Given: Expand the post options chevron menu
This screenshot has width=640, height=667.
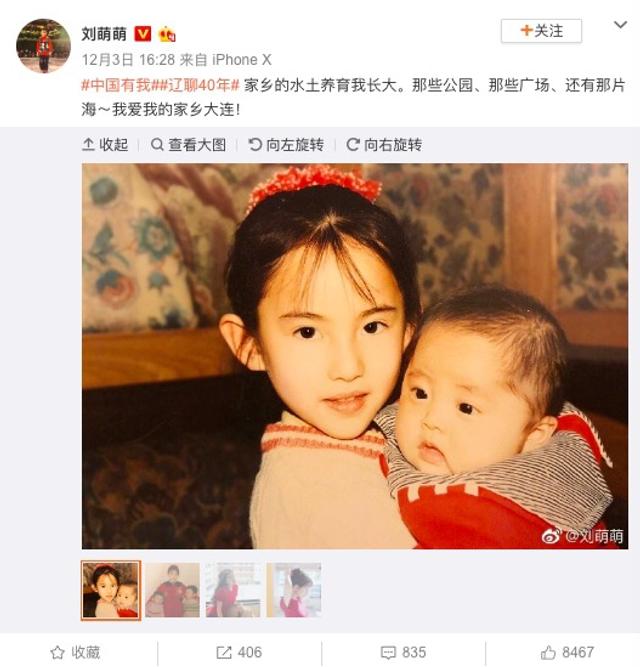Looking at the screenshot, I should click(620, 25).
